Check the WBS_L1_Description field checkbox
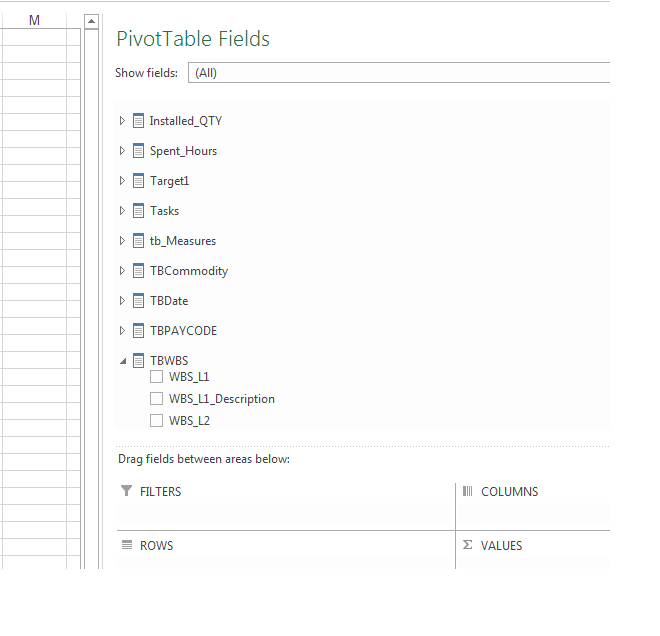This screenshot has height=636, width=660. pyautogui.click(x=157, y=398)
